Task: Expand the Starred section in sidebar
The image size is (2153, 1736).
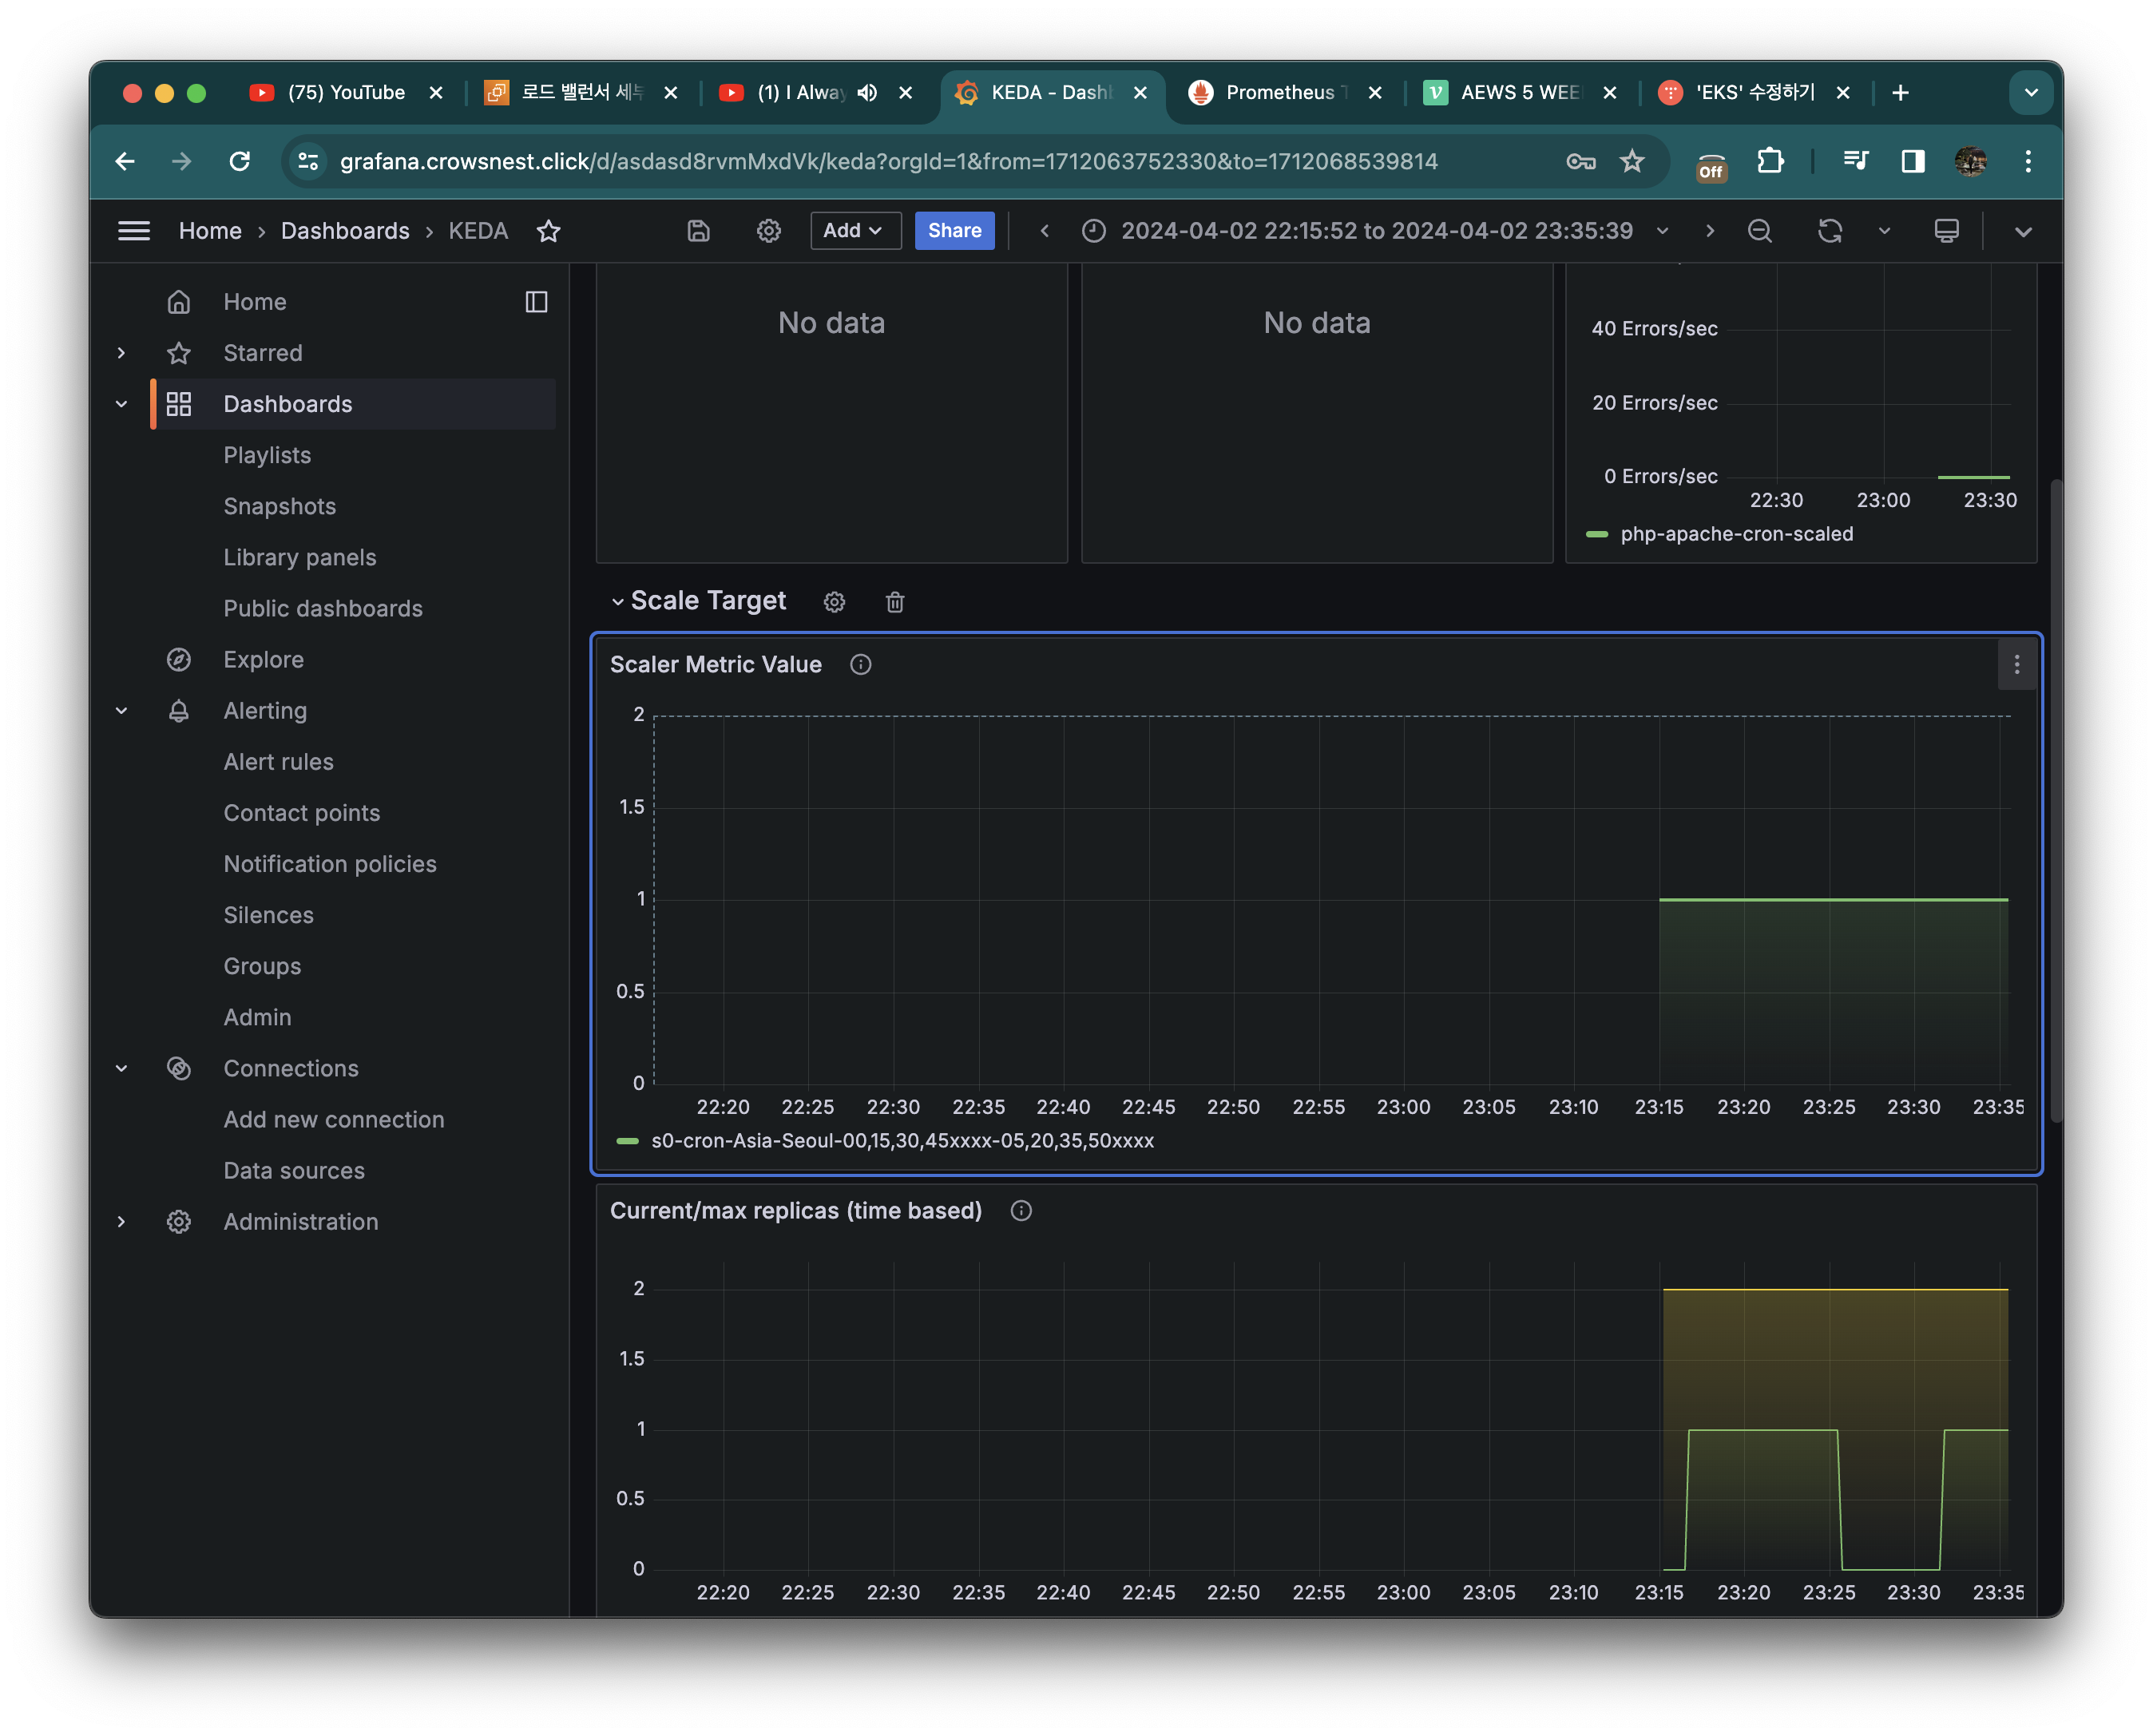Action: 121,353
